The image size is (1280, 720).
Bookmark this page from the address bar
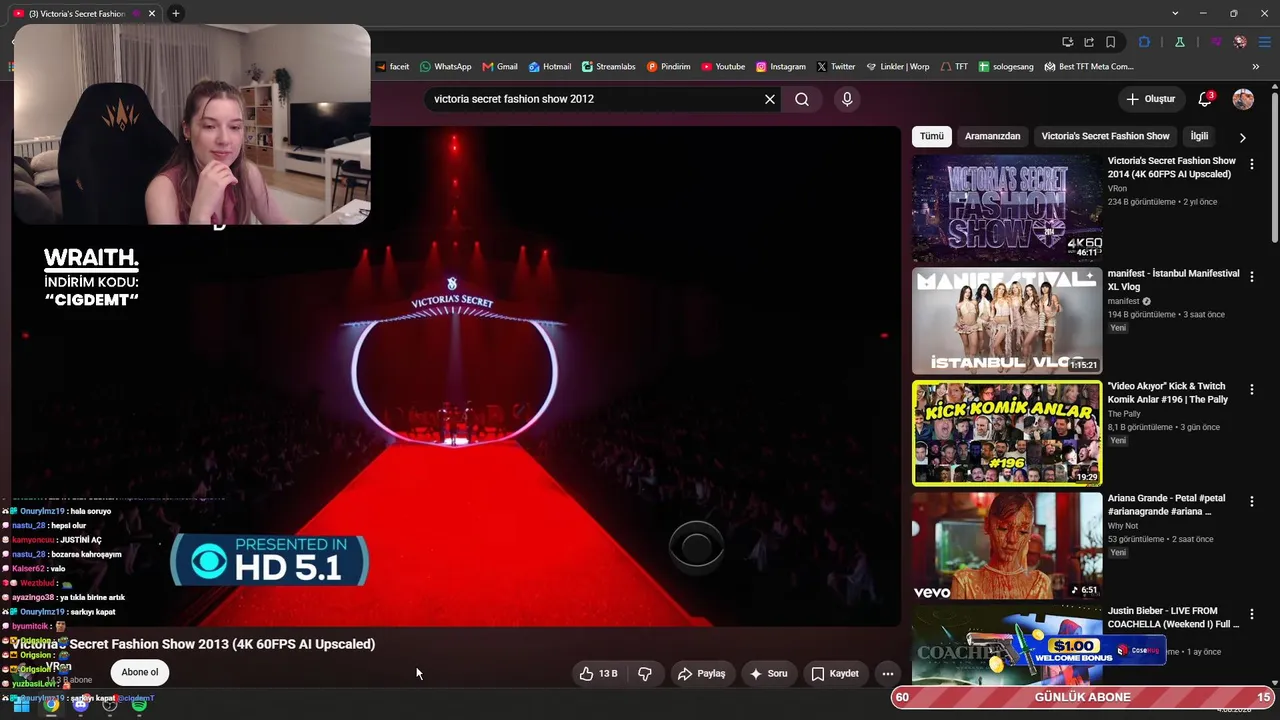(1111, 42)
